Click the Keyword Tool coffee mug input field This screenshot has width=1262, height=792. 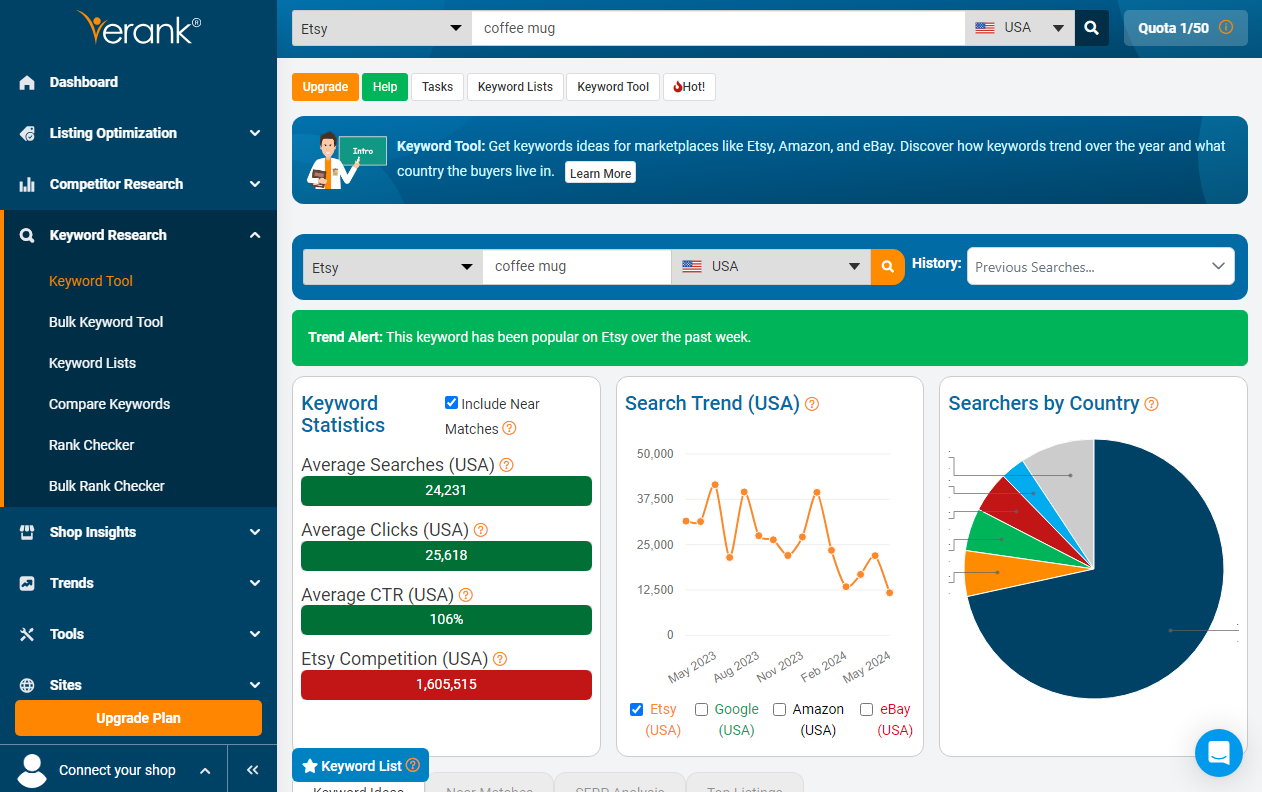pos(577,267)
